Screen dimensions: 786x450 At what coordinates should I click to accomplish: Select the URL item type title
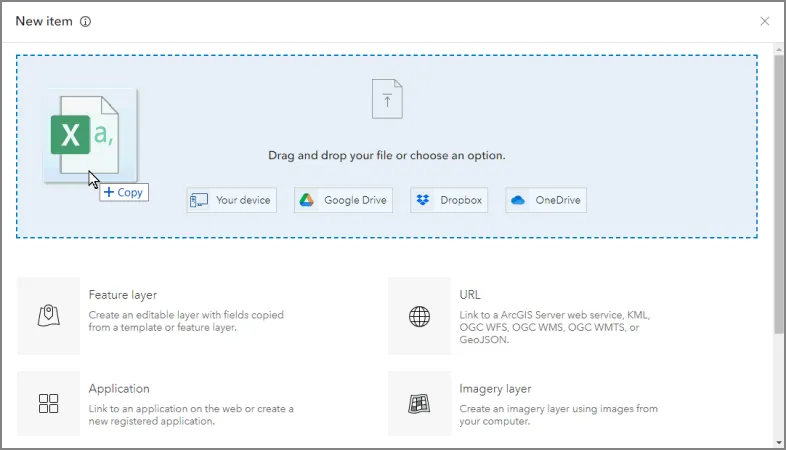coord(470,295)
